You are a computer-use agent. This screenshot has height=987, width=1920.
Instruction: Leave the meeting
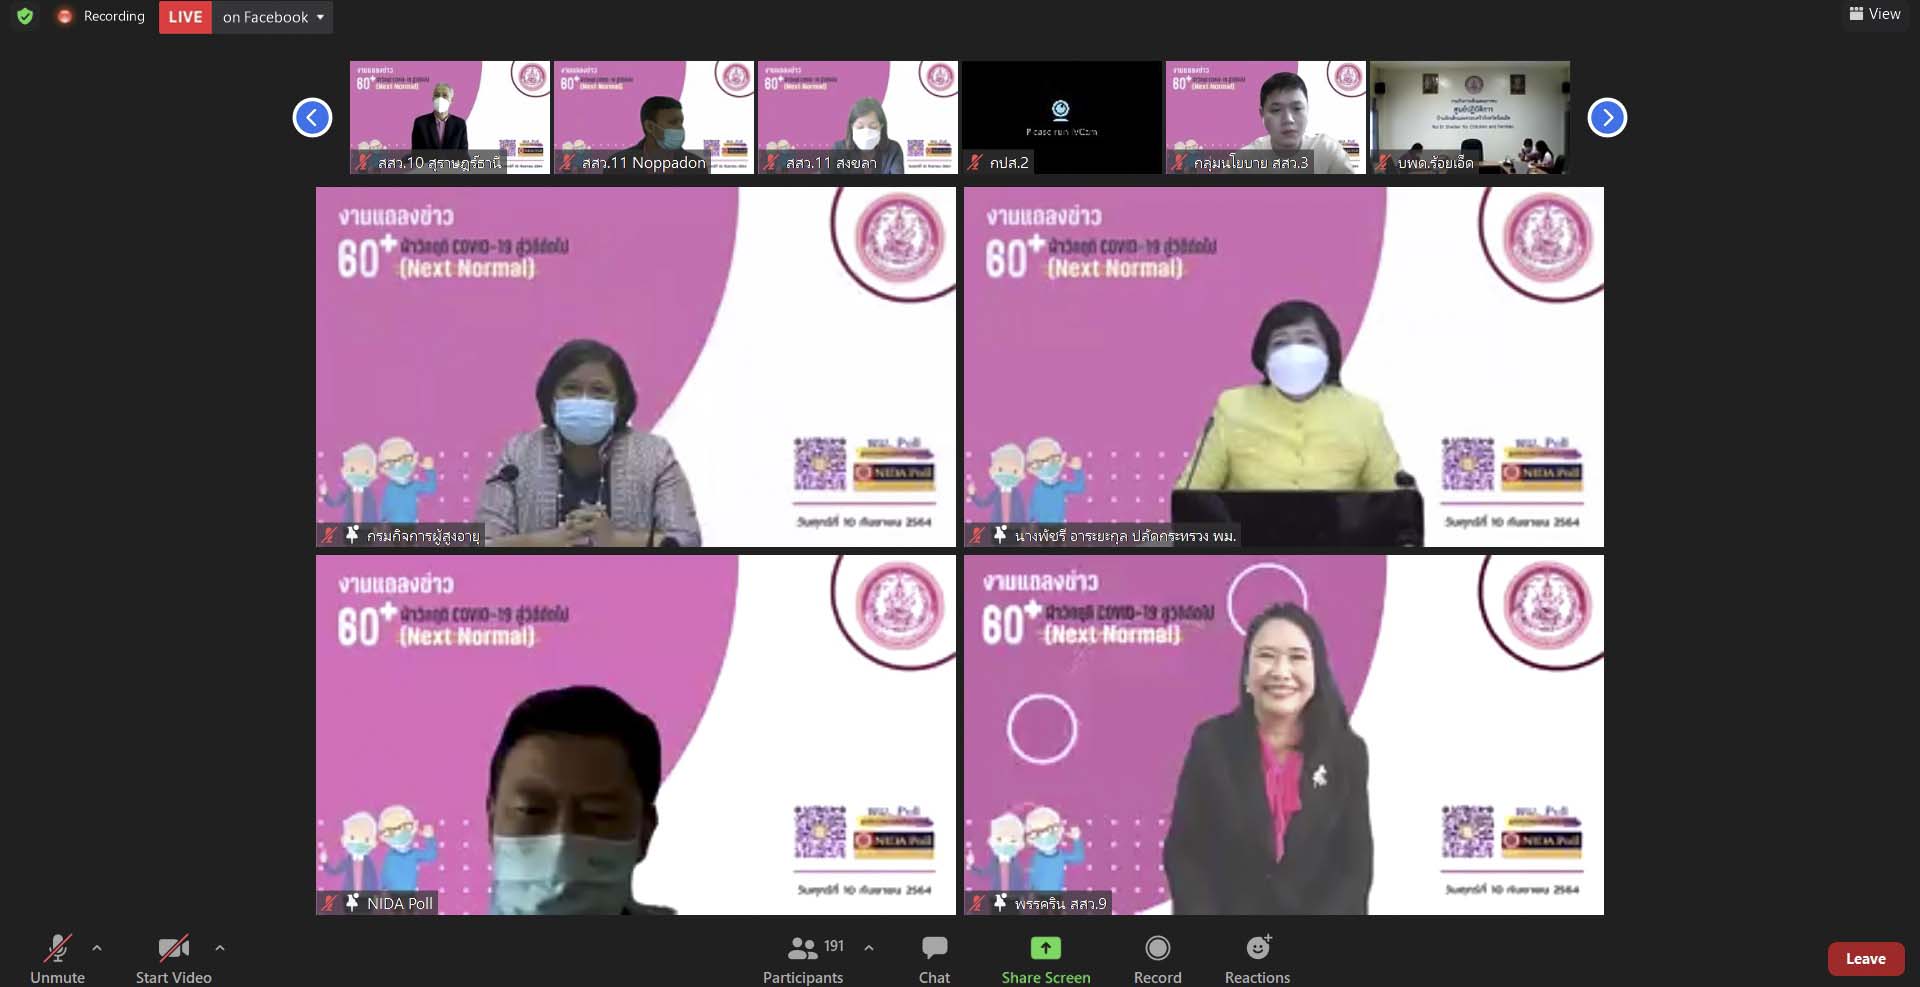point(1866,958)
